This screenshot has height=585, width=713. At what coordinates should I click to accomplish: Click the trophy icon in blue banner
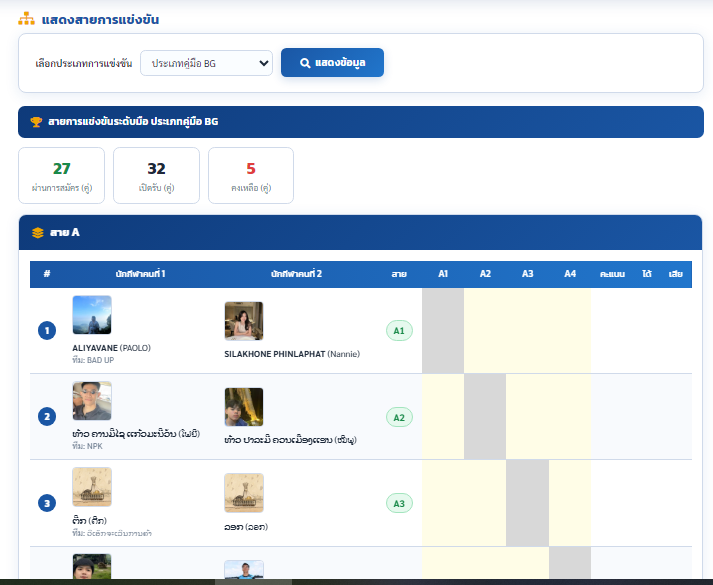tap(36, 122)
